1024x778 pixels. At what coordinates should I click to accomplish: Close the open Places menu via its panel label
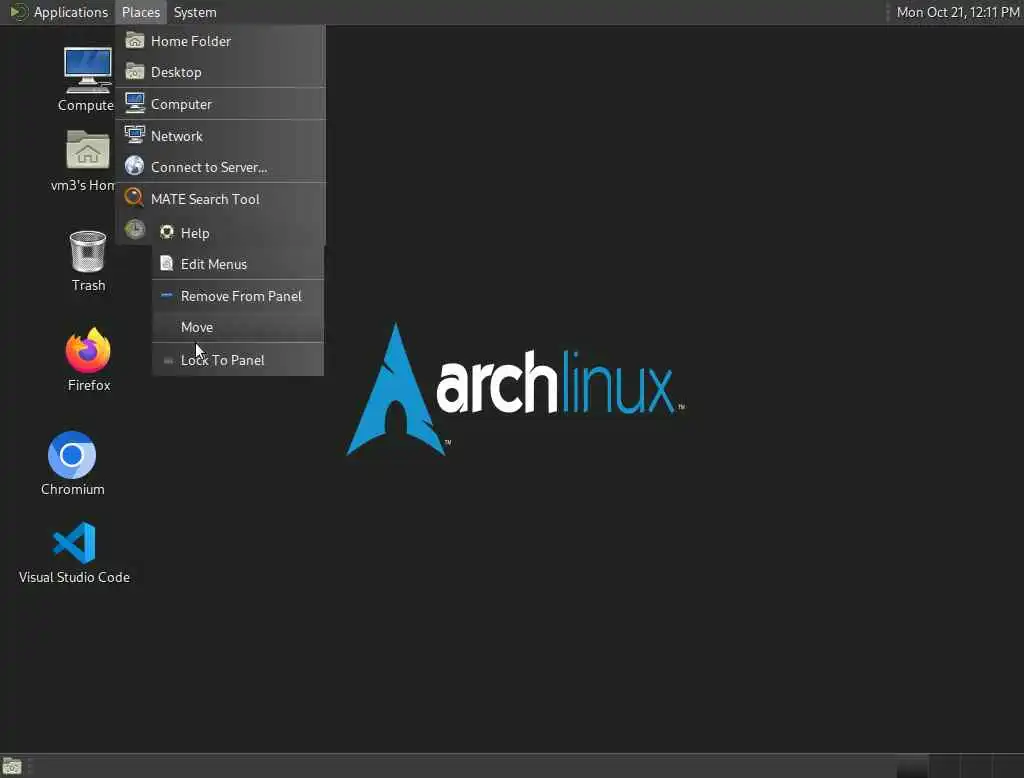(140, 12)
